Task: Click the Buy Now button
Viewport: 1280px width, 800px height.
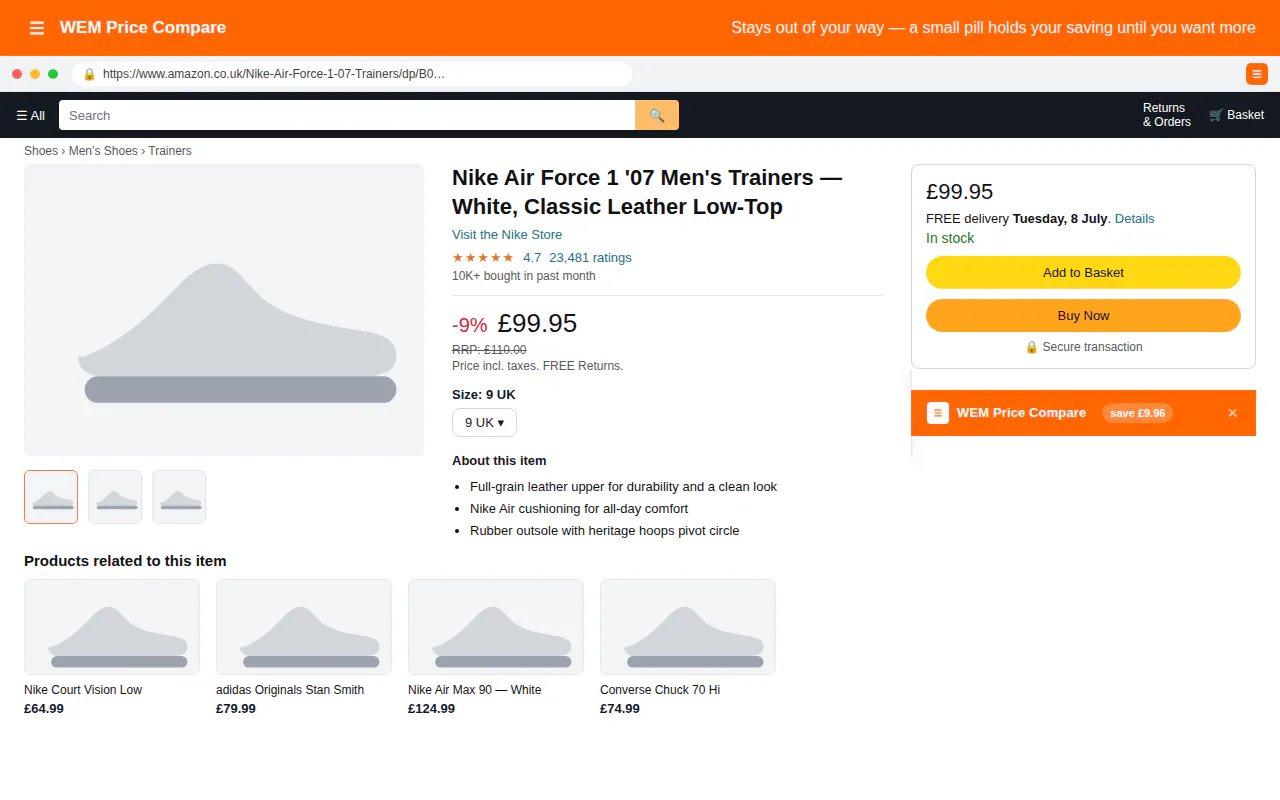Action: click(x=1083, y=315)
